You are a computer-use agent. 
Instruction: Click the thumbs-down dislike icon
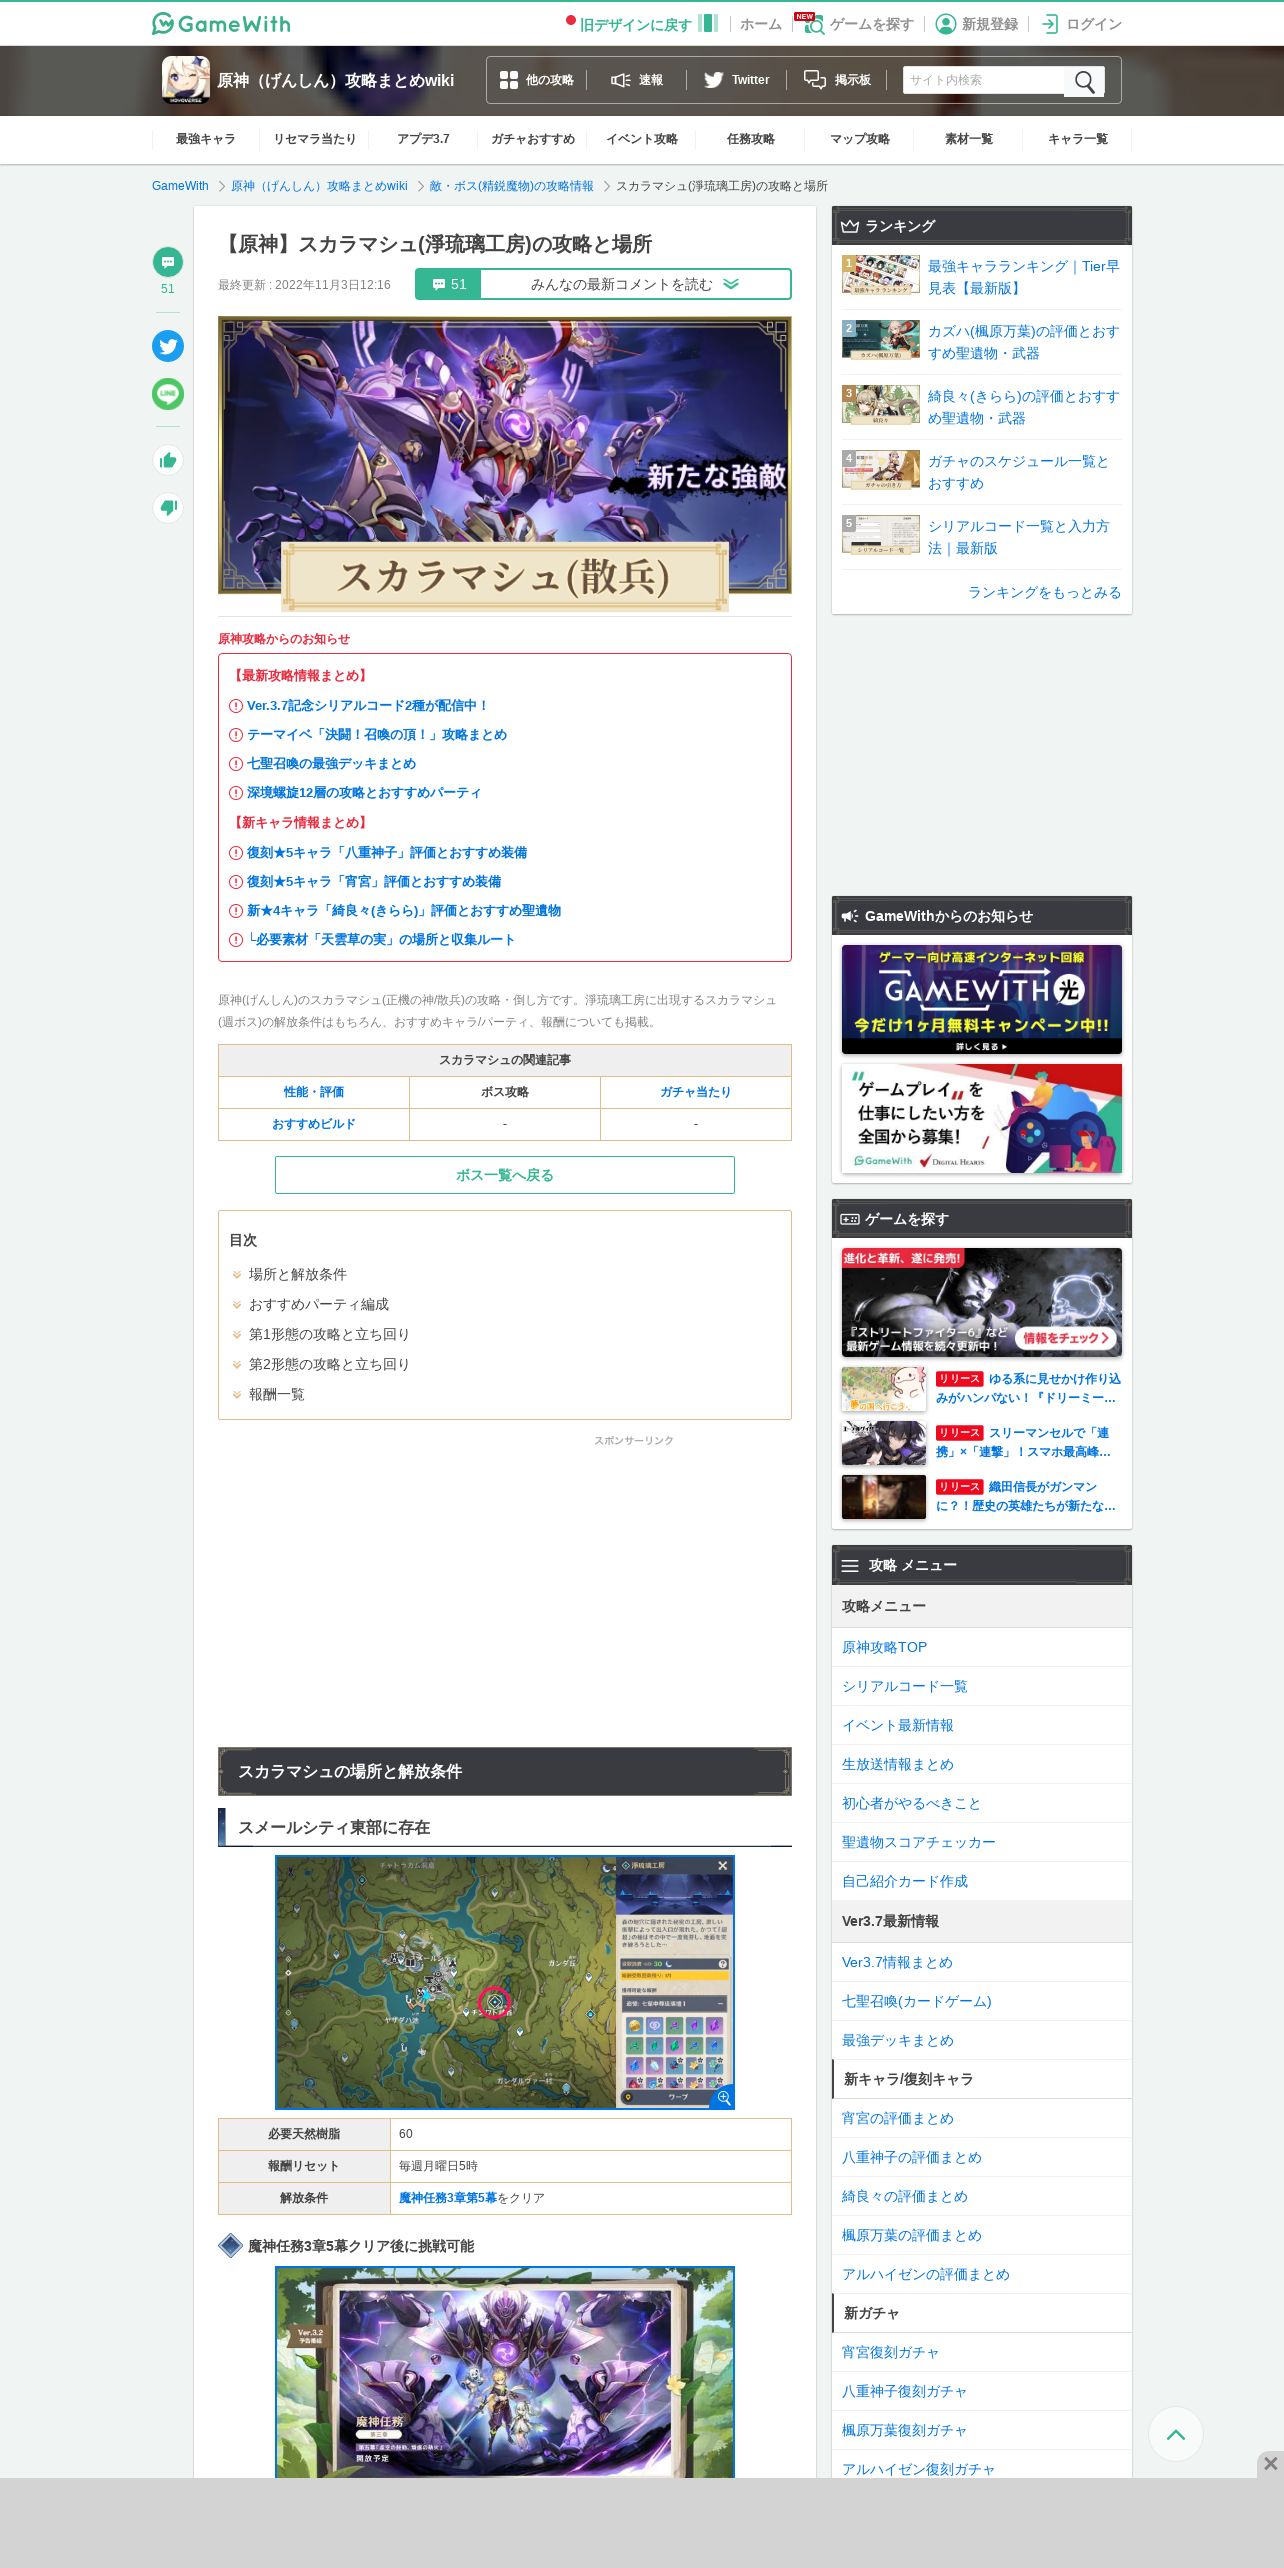[x=168, y=507]
